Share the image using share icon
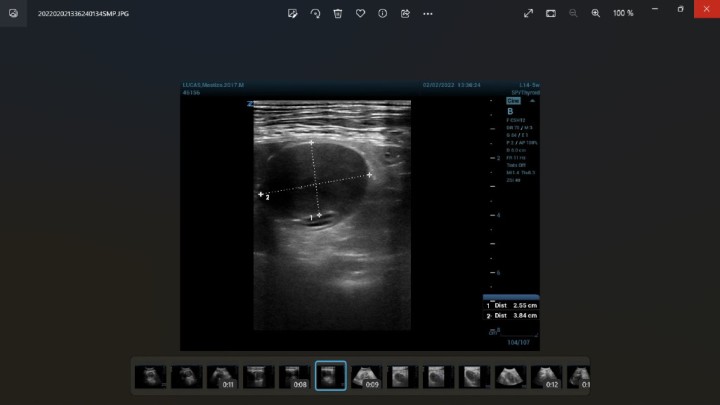The height and width of the screenshot is (405, 720). [x=405, y=13]
